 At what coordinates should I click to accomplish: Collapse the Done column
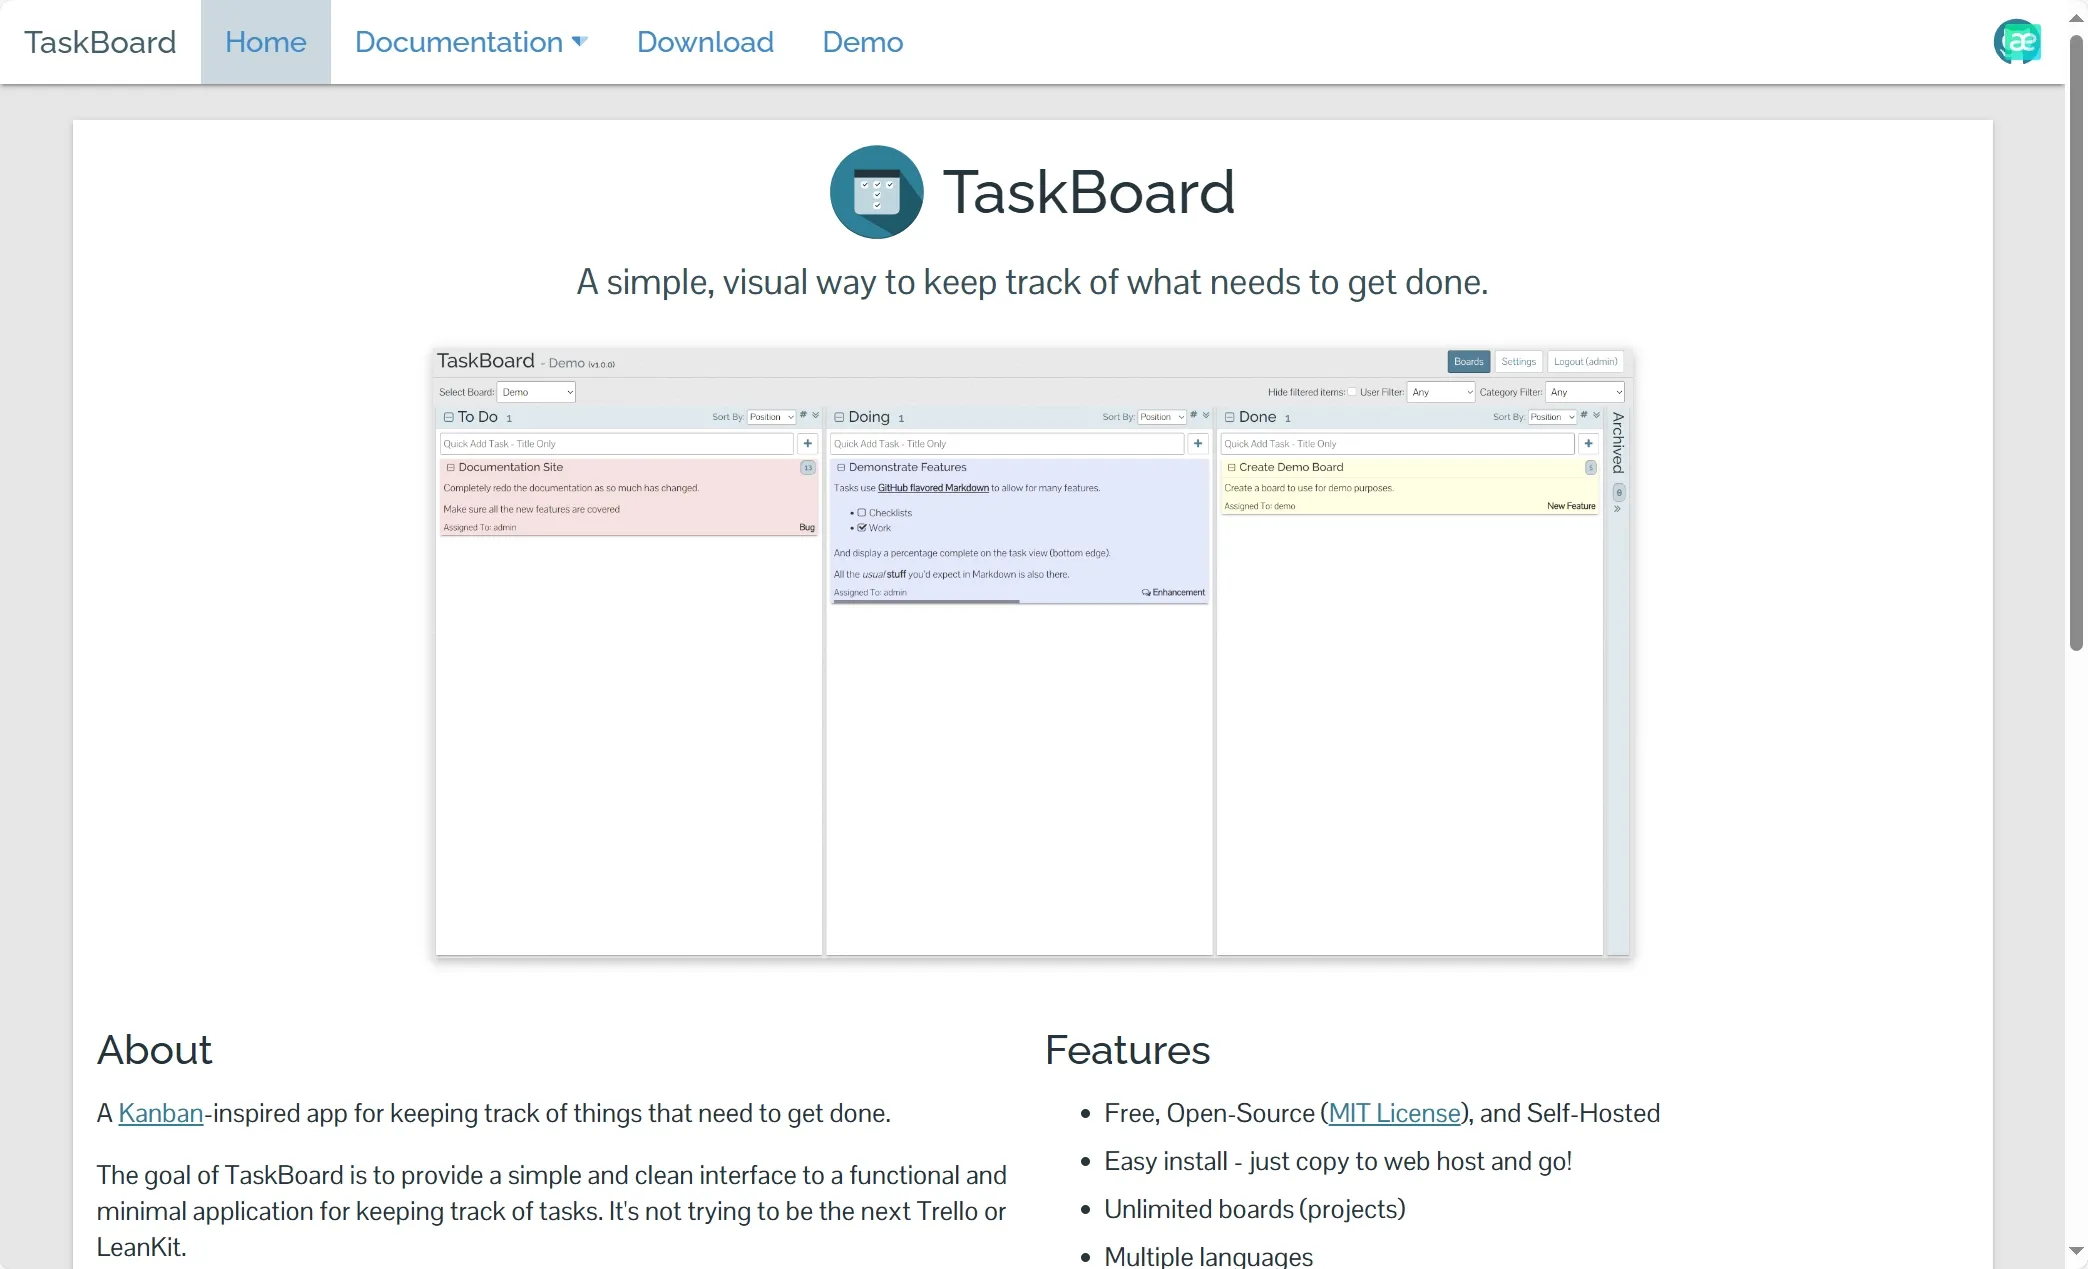point(1230,417)
